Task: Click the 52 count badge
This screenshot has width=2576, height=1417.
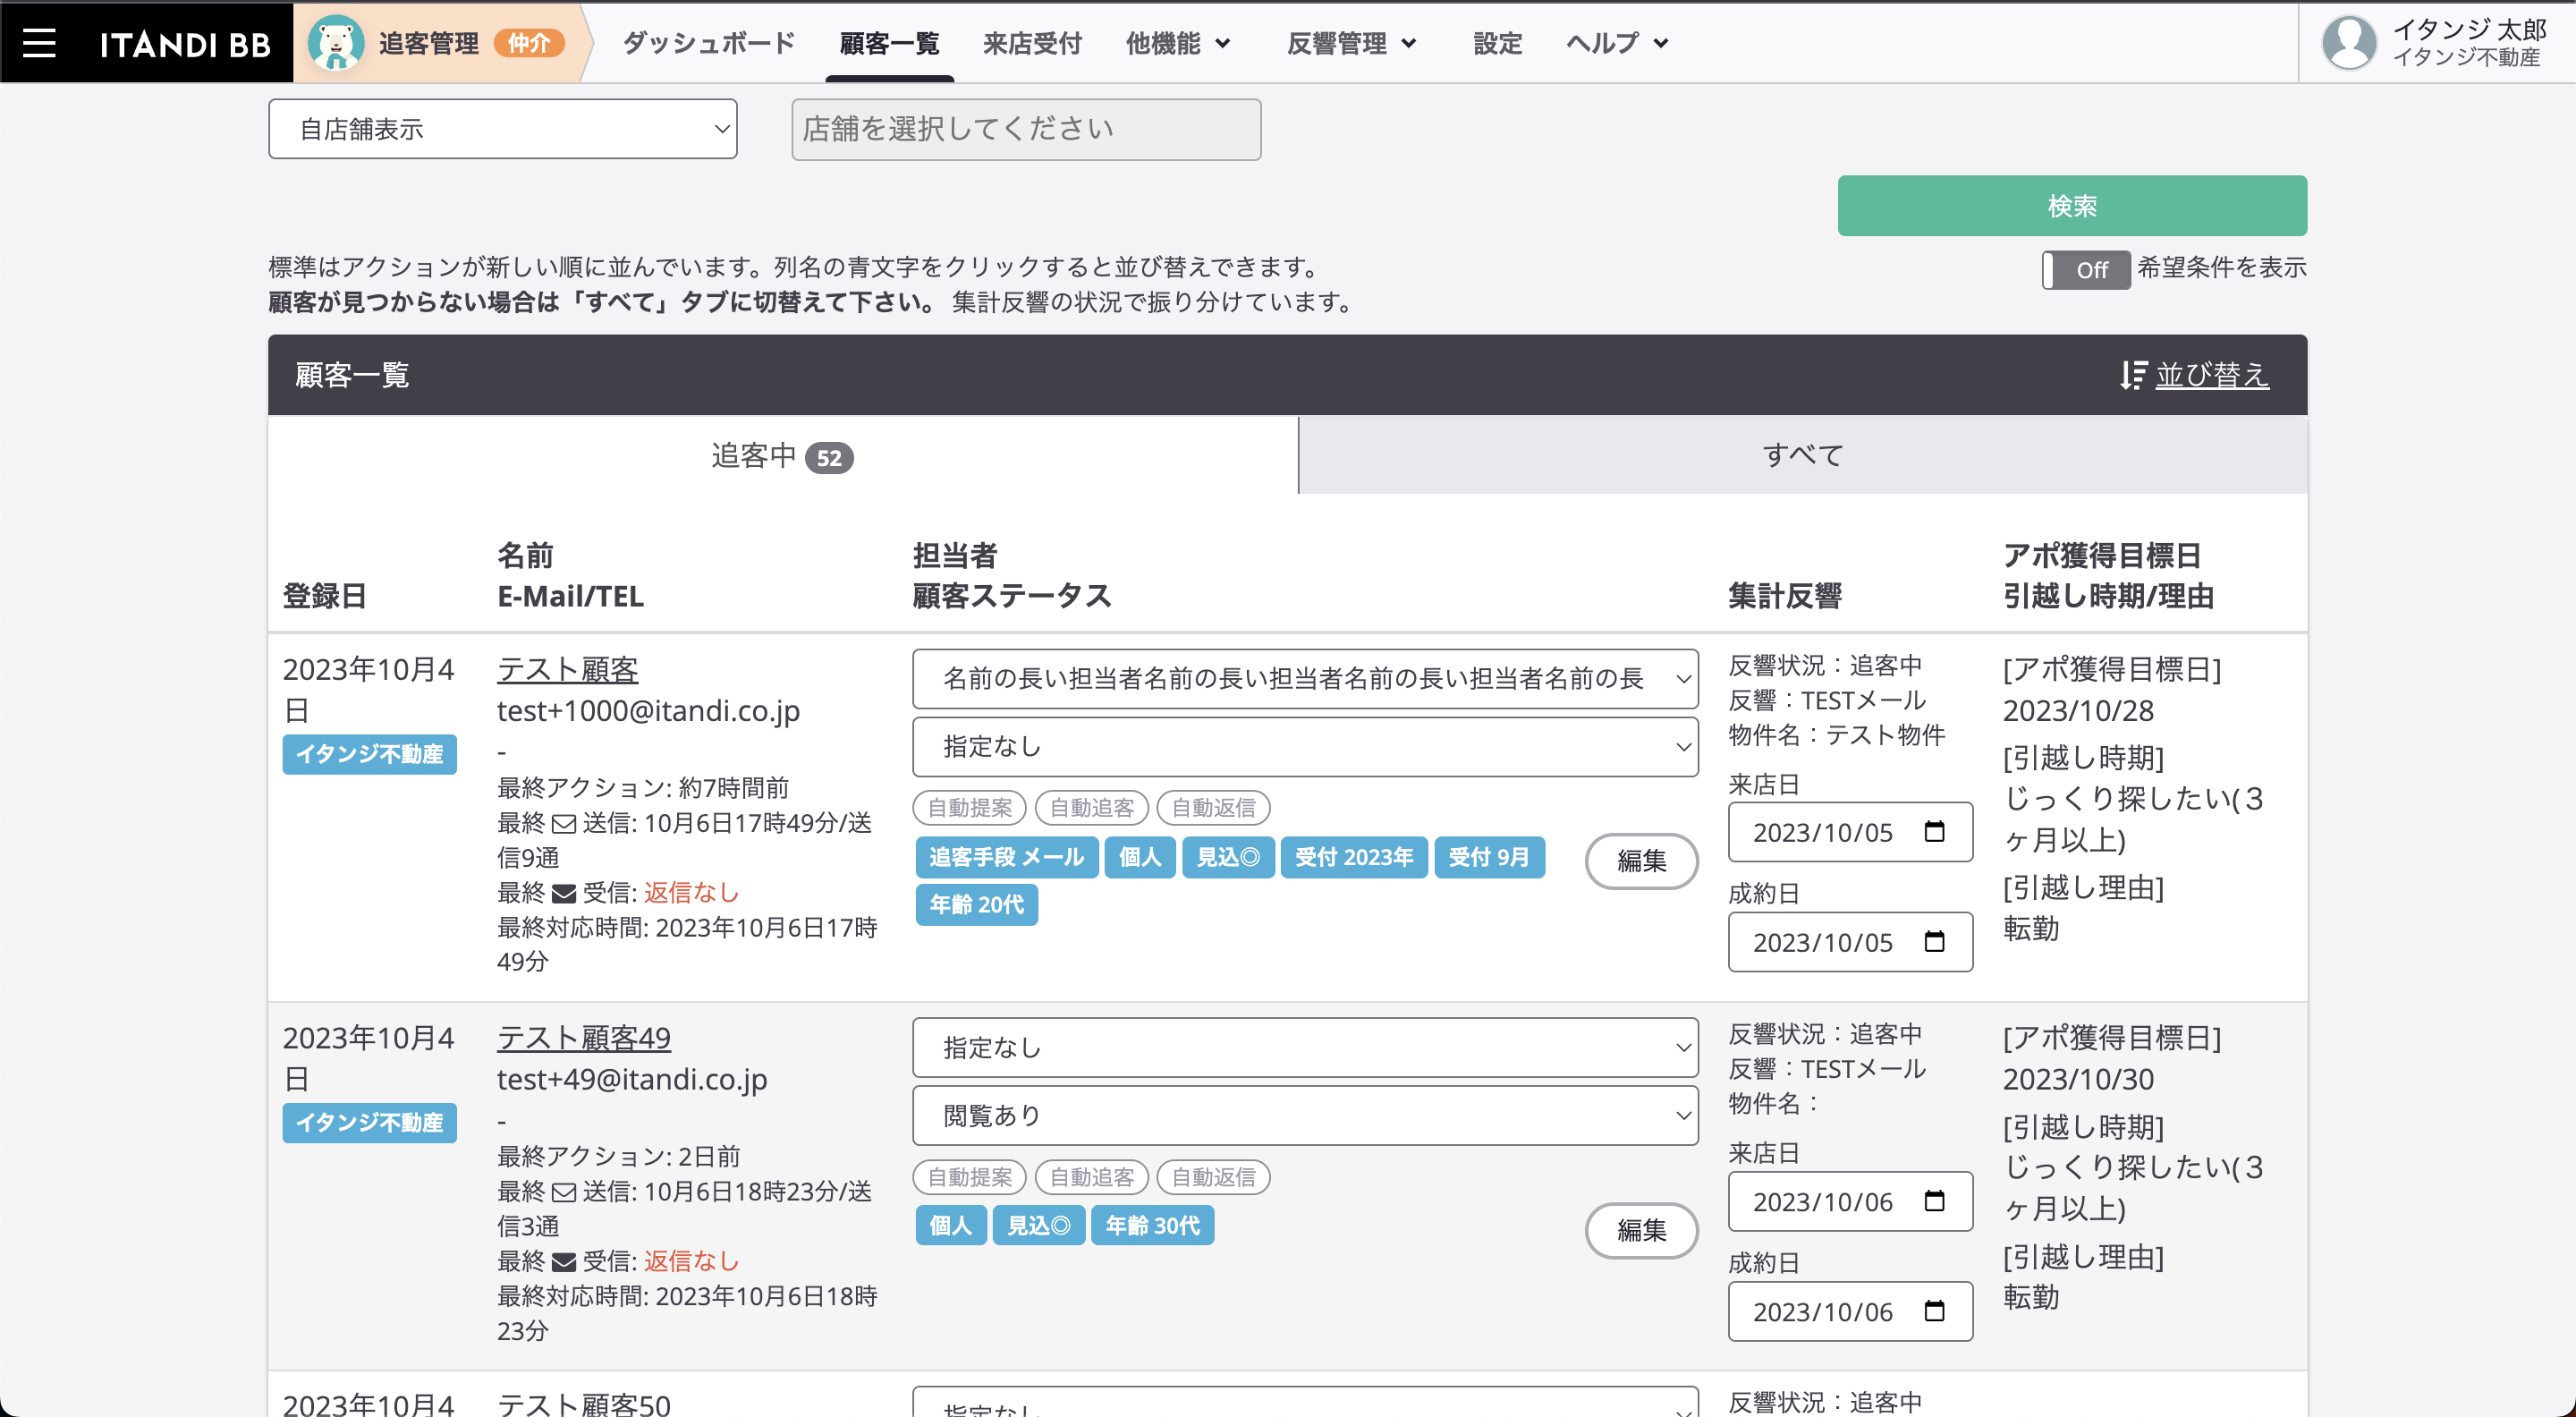Action: (x=829, y=458)
